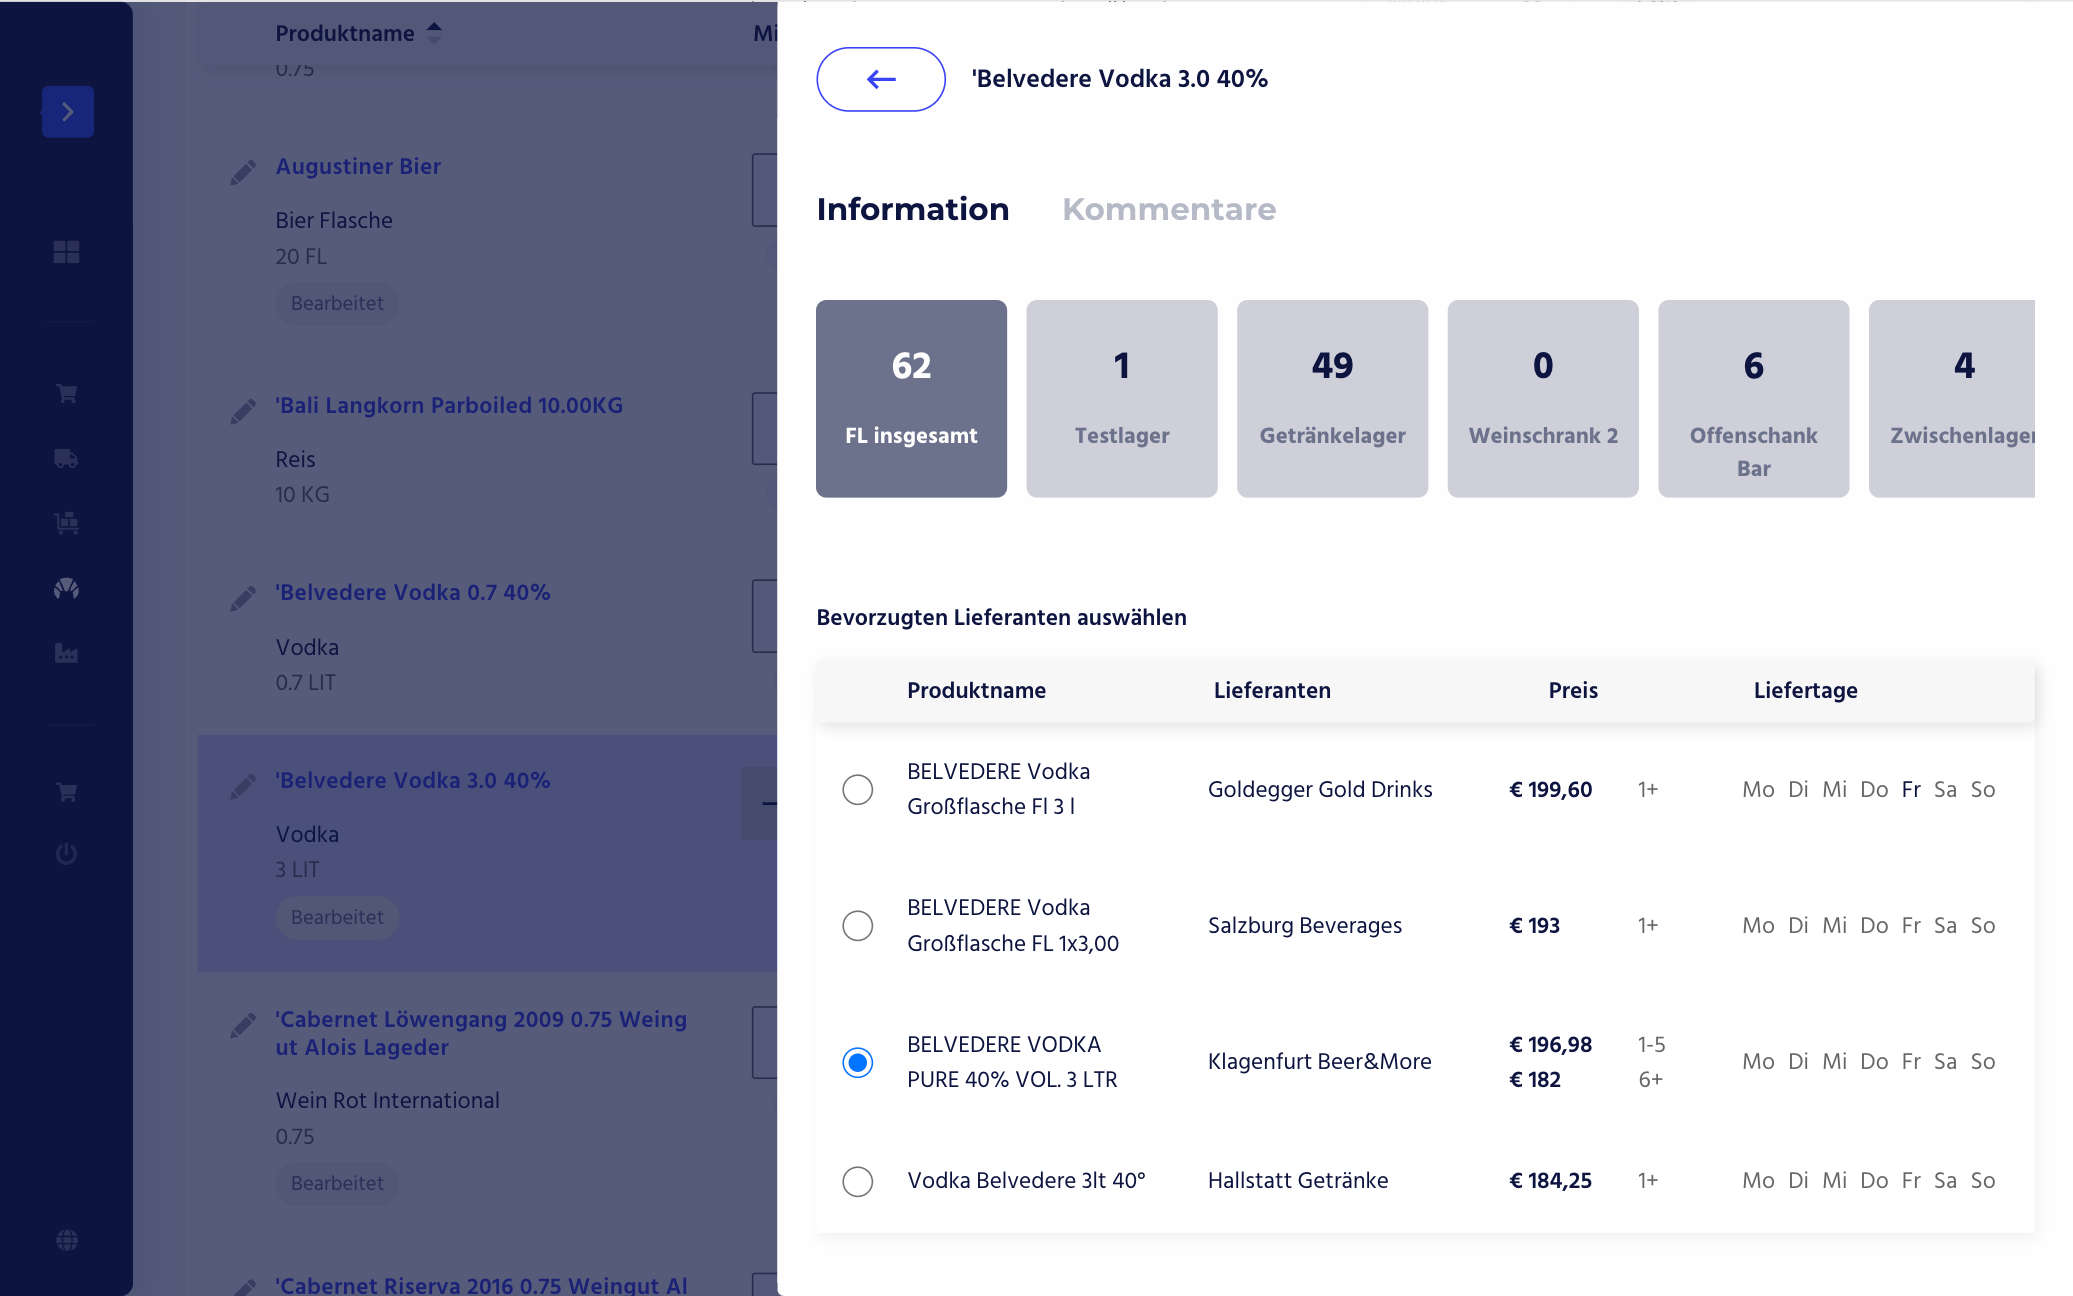Click the back arrow to return
This screenshot has width=2073, height=1296.
(879, 79)
